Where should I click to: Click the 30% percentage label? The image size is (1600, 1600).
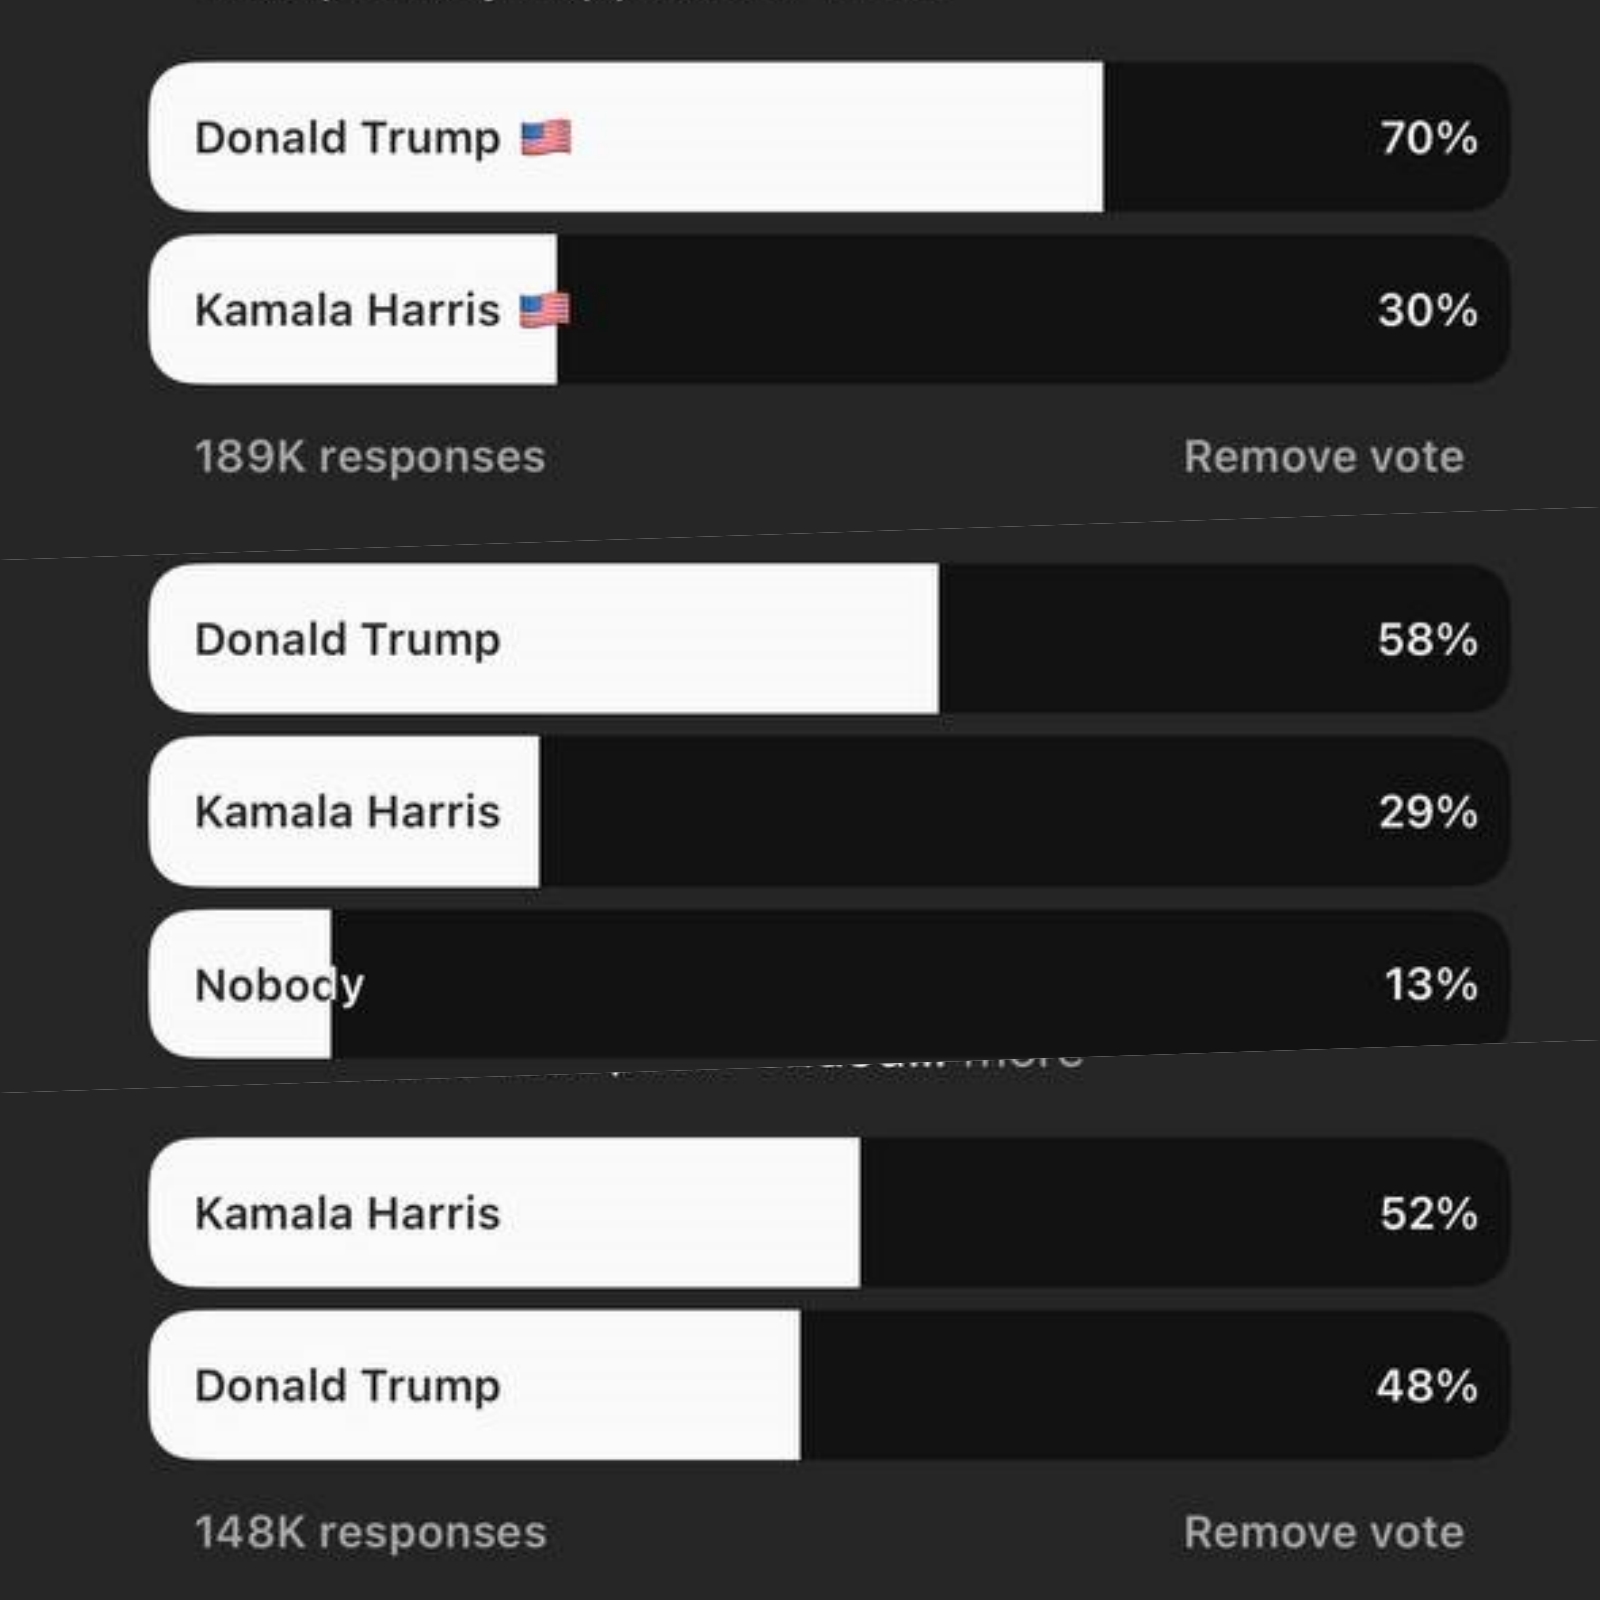1428,310
